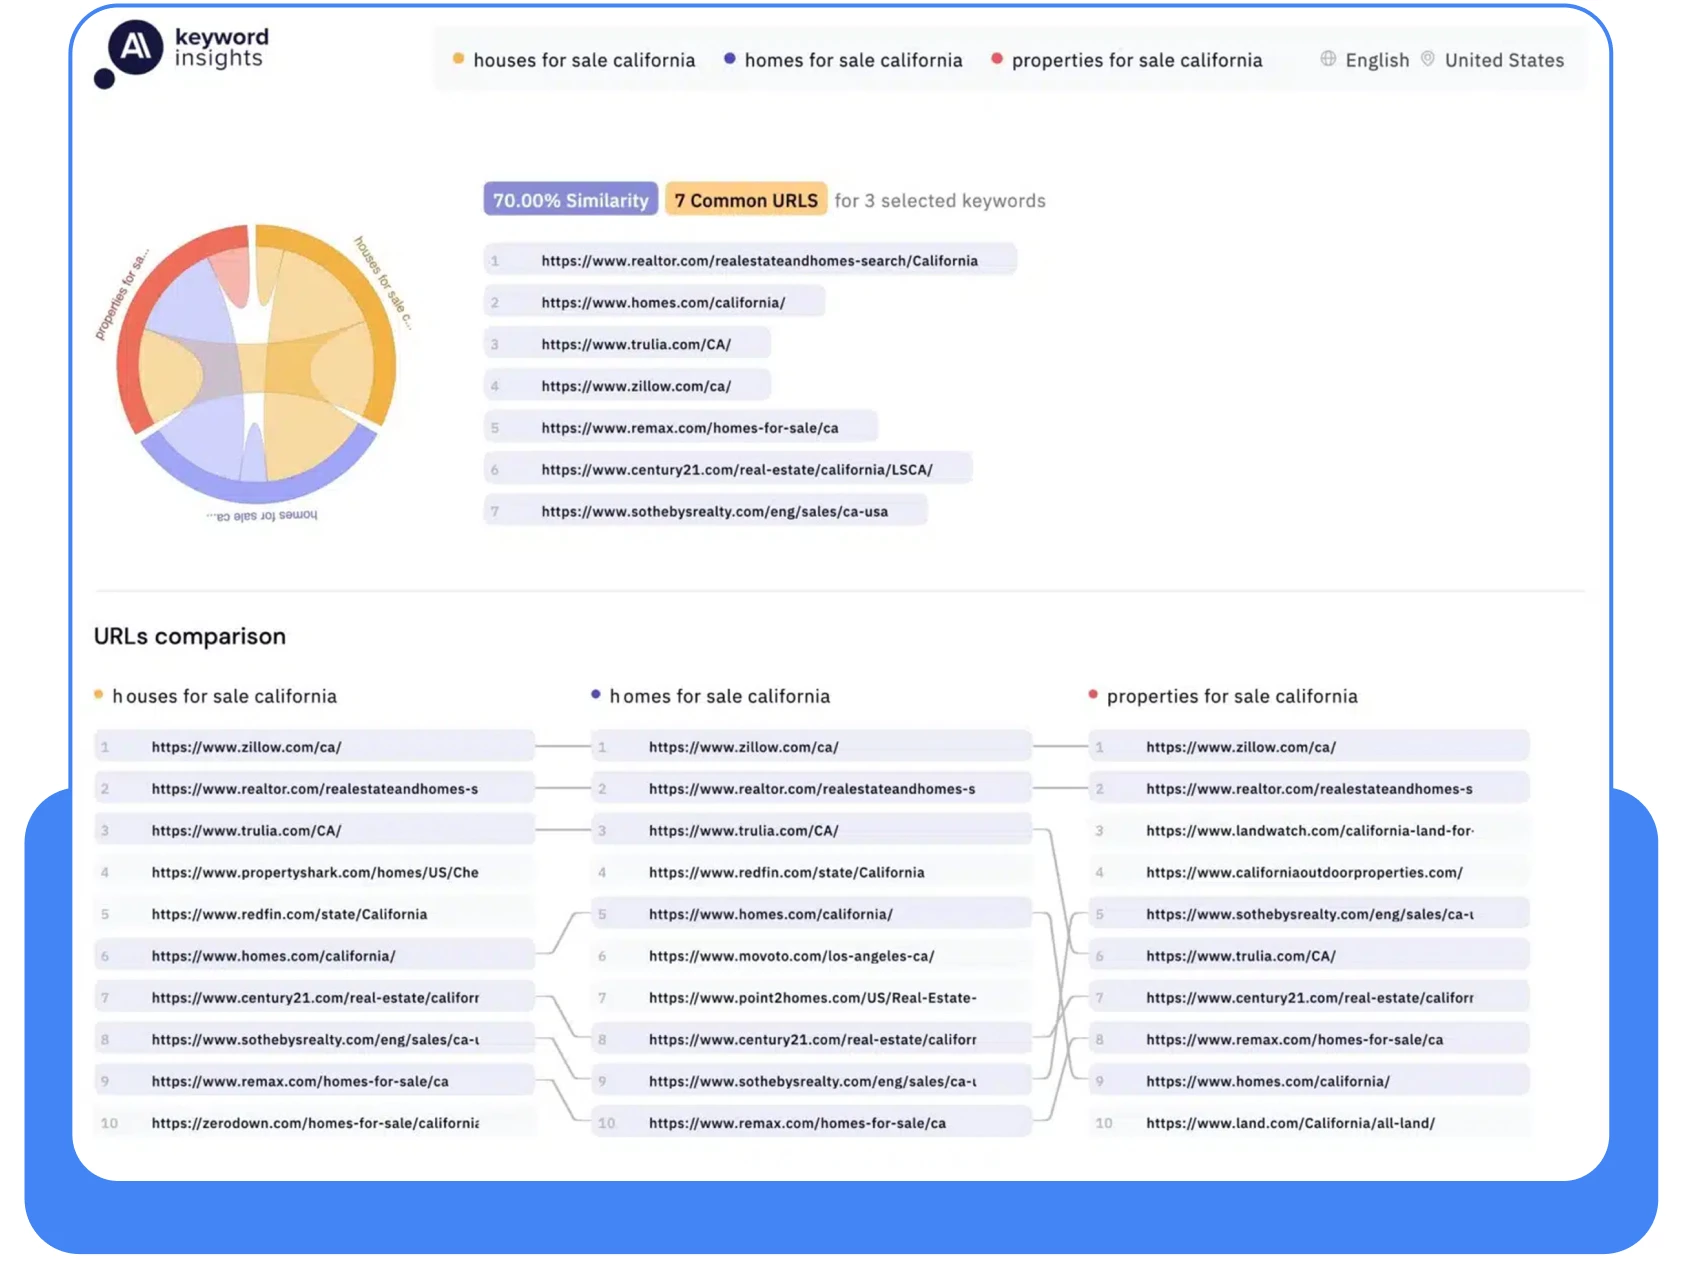Select sothebysrealty.com row 8 in houses column
Screen dimensions: 1683x1262
tap(314, 1040)
